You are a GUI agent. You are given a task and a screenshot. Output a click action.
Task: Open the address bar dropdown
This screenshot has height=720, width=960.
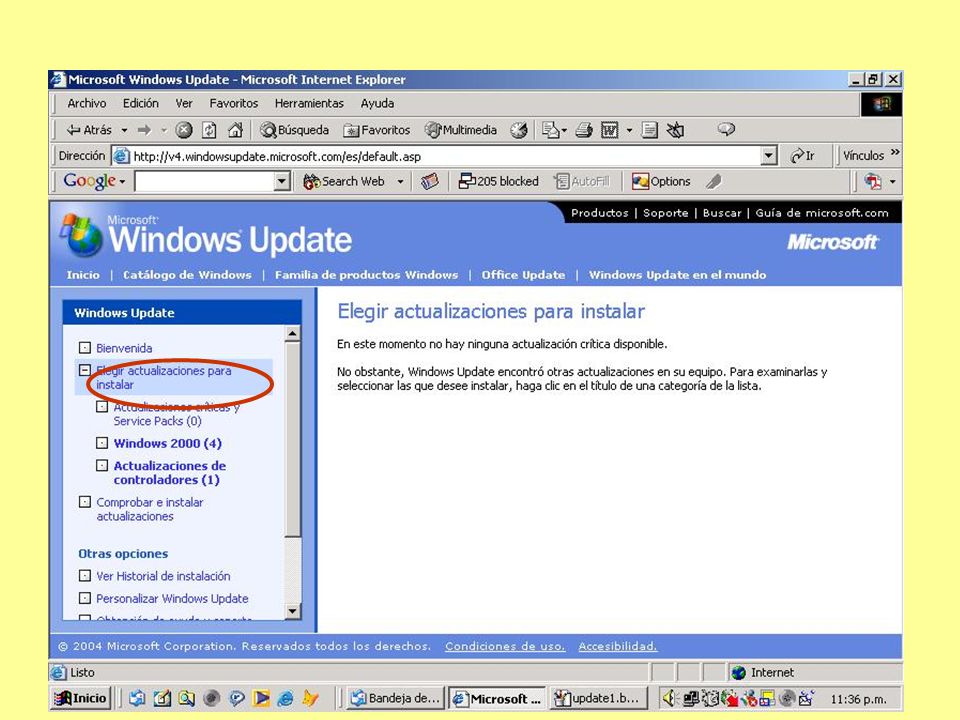[x=769, y=156]
